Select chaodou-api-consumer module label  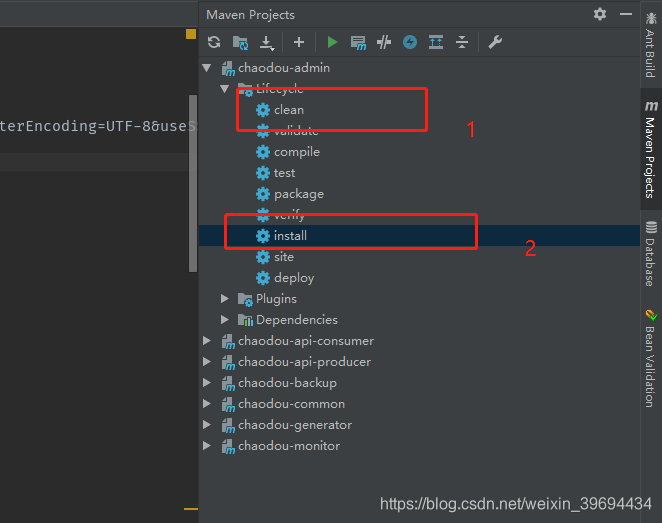(306, 341)
